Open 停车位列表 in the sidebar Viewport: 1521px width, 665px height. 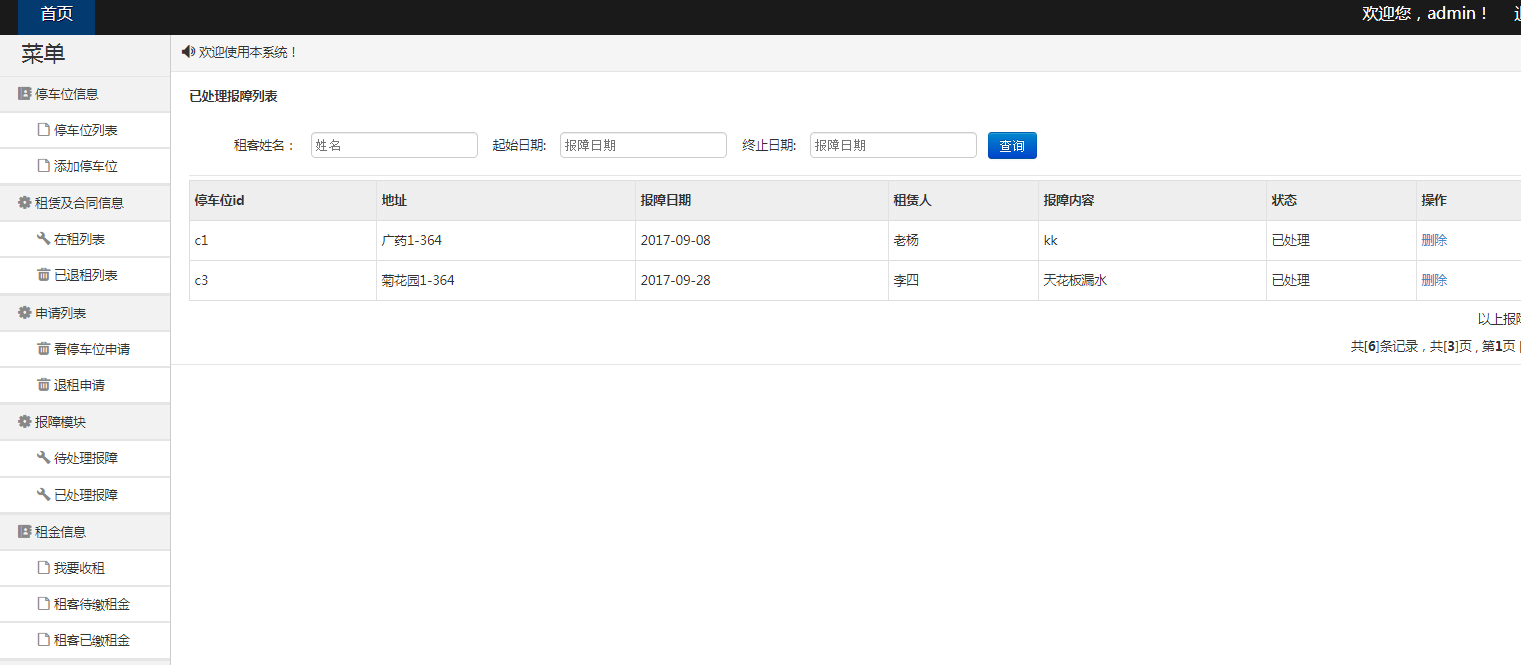[85, 130]
